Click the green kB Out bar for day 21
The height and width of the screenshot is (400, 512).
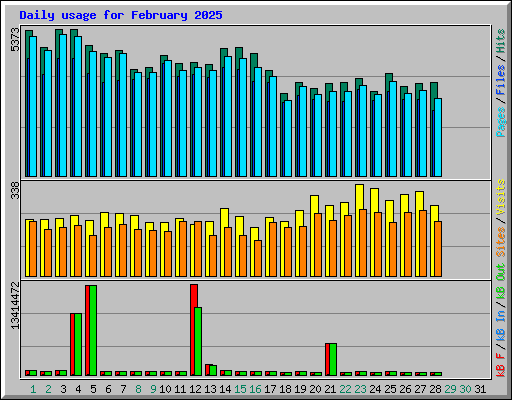tap(333, 359)
